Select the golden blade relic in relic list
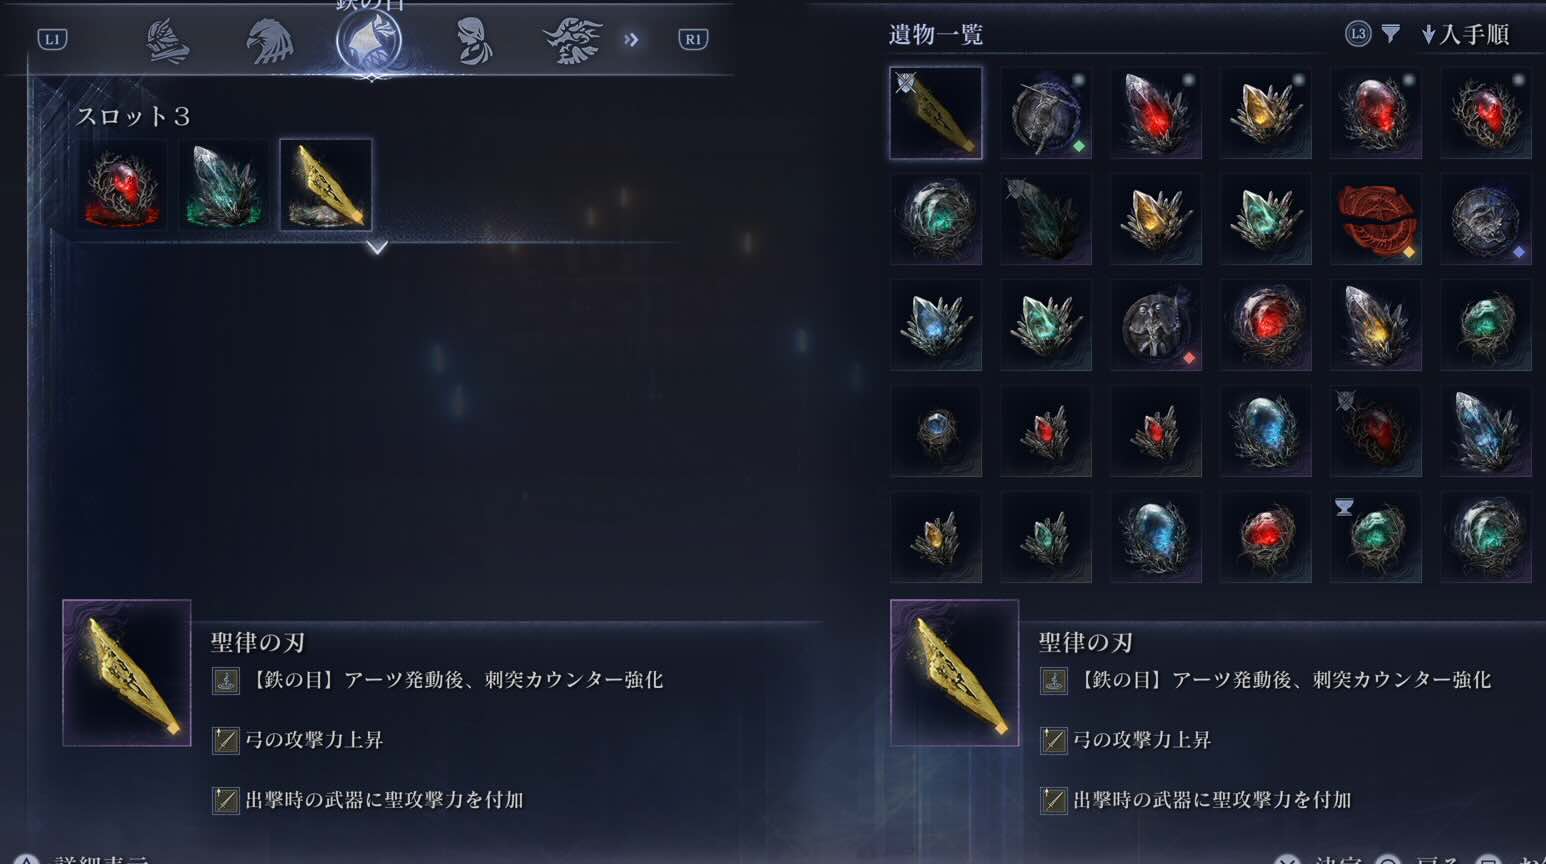The image size is (1546, 864). click(x=936, y=113)
